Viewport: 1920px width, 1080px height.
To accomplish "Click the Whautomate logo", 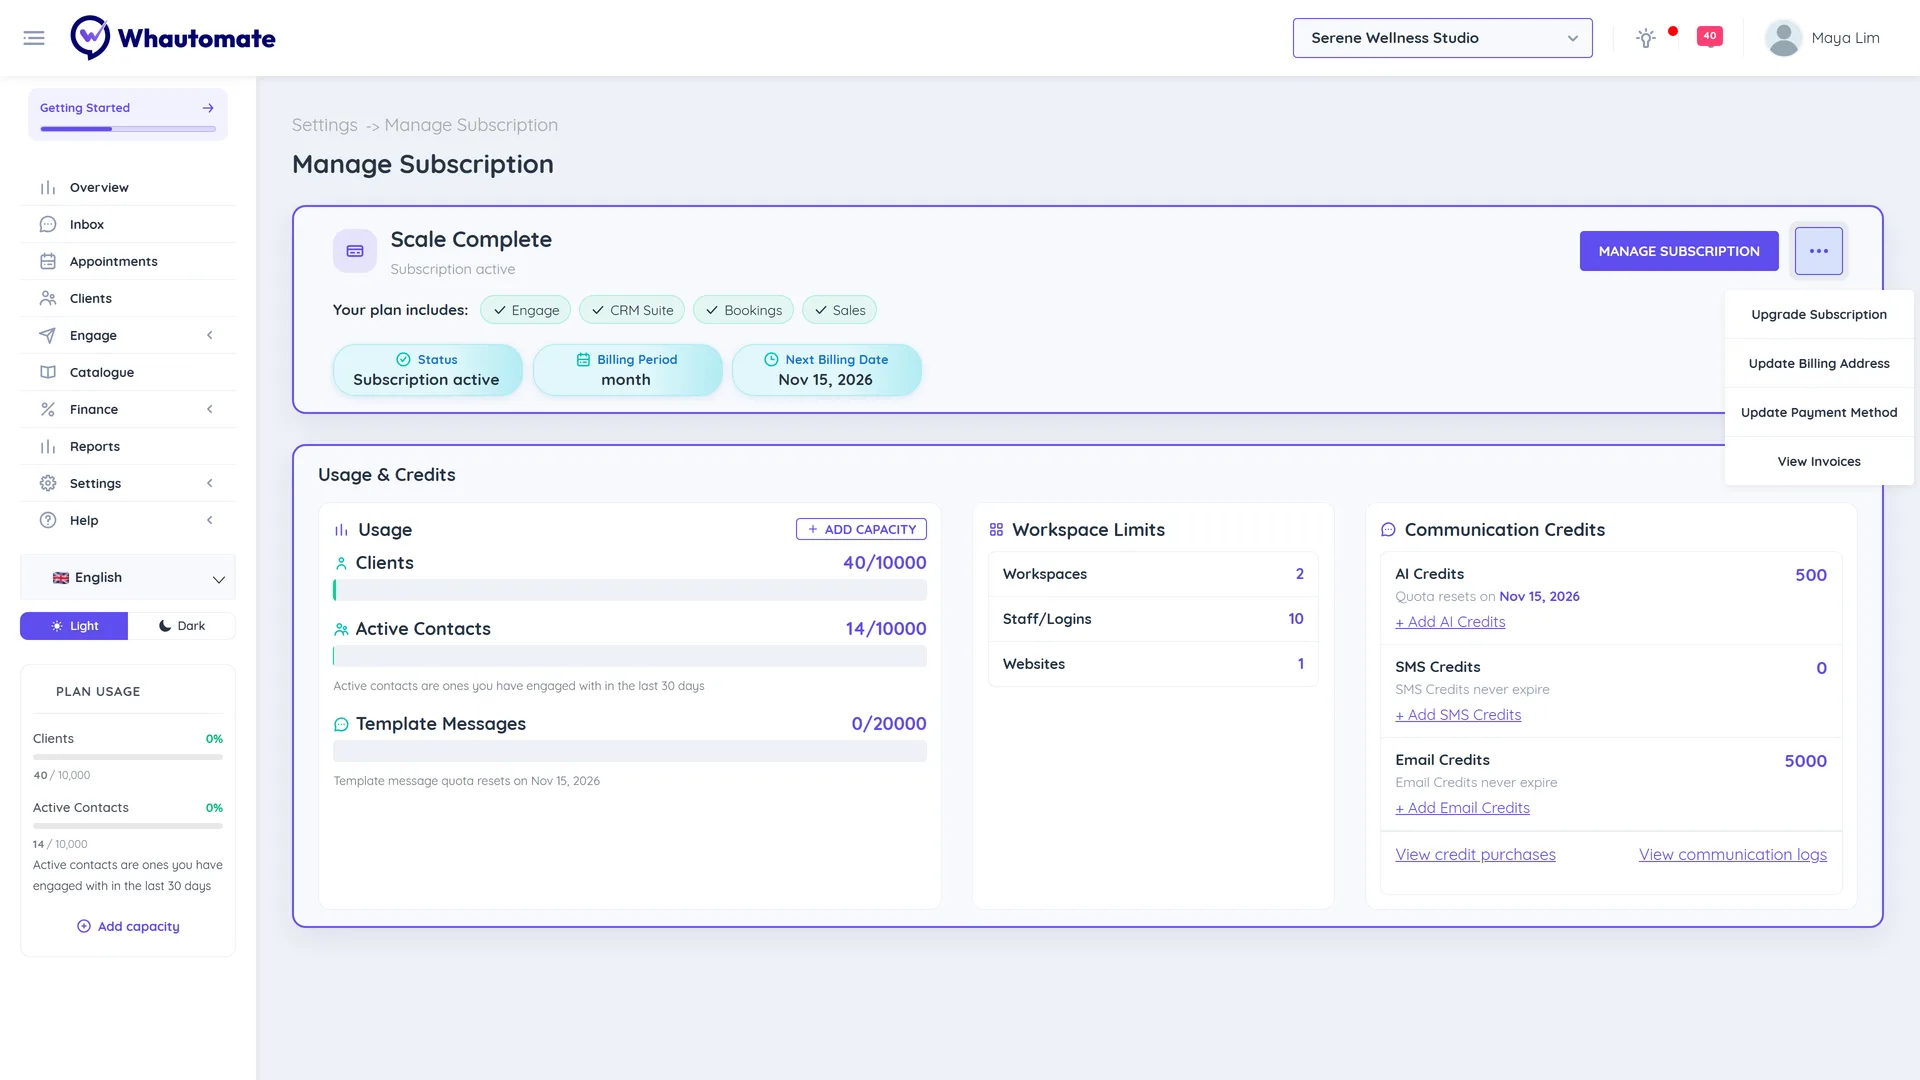I will (x=173, y=38).
